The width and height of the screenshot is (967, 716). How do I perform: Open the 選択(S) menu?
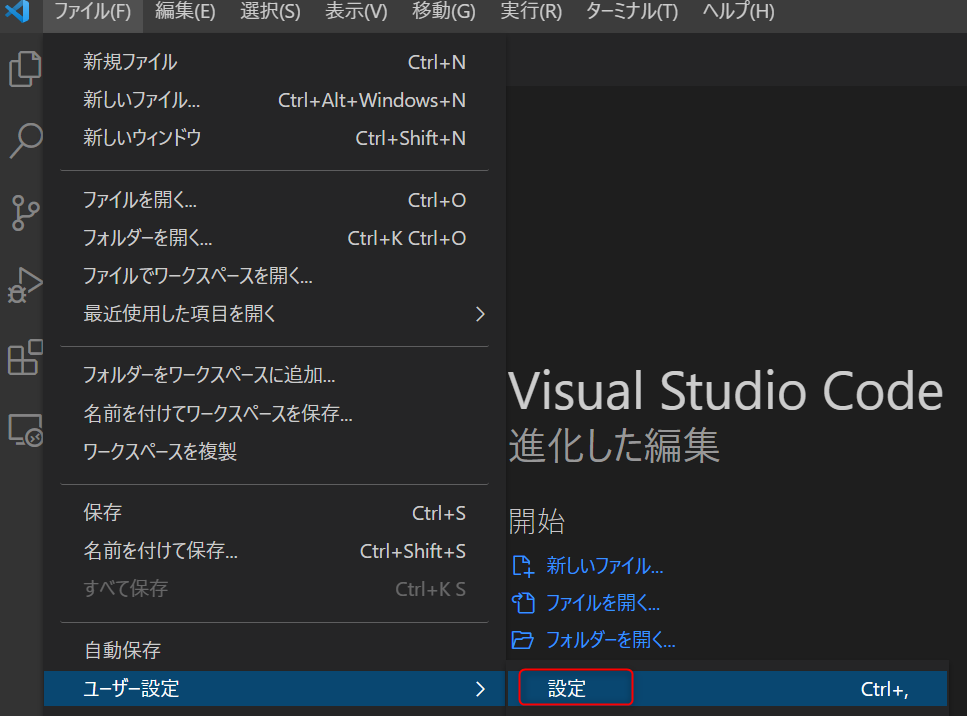[270, 11]
